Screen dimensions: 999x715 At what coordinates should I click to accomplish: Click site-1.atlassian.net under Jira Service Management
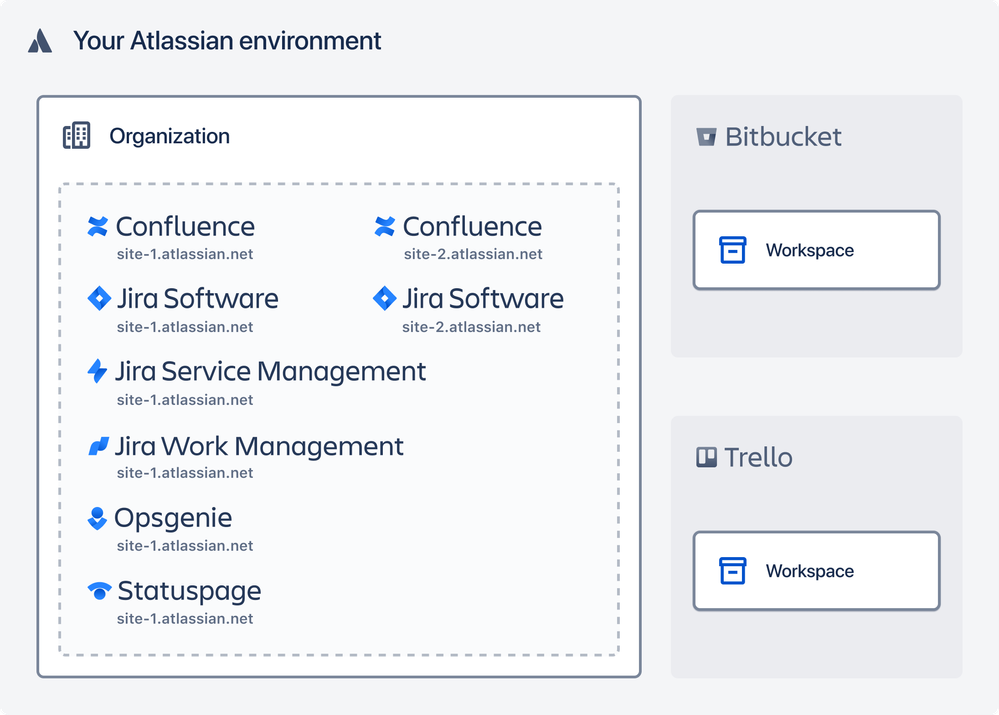point(185,400)
